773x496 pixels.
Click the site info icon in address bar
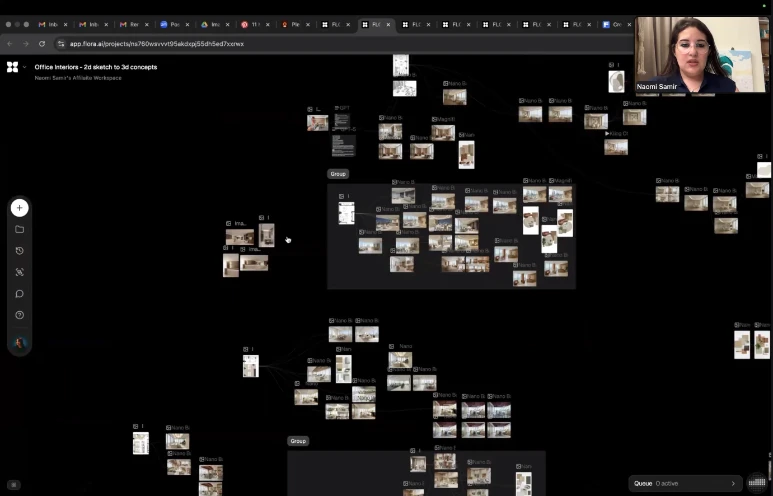click(x=61, y=44)
